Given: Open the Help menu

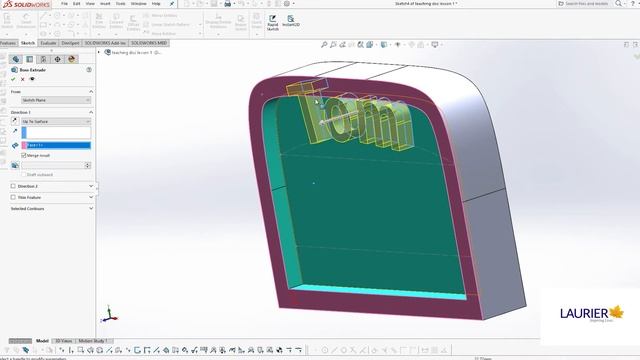Looking at the screenshot, I should click(156, 4).
